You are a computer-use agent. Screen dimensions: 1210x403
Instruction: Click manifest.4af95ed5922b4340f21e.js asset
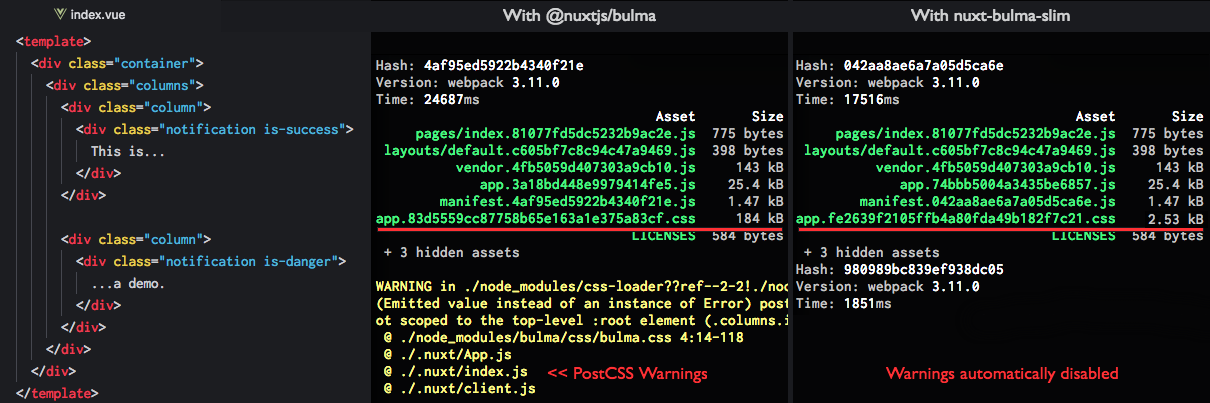tap(567, 201)
